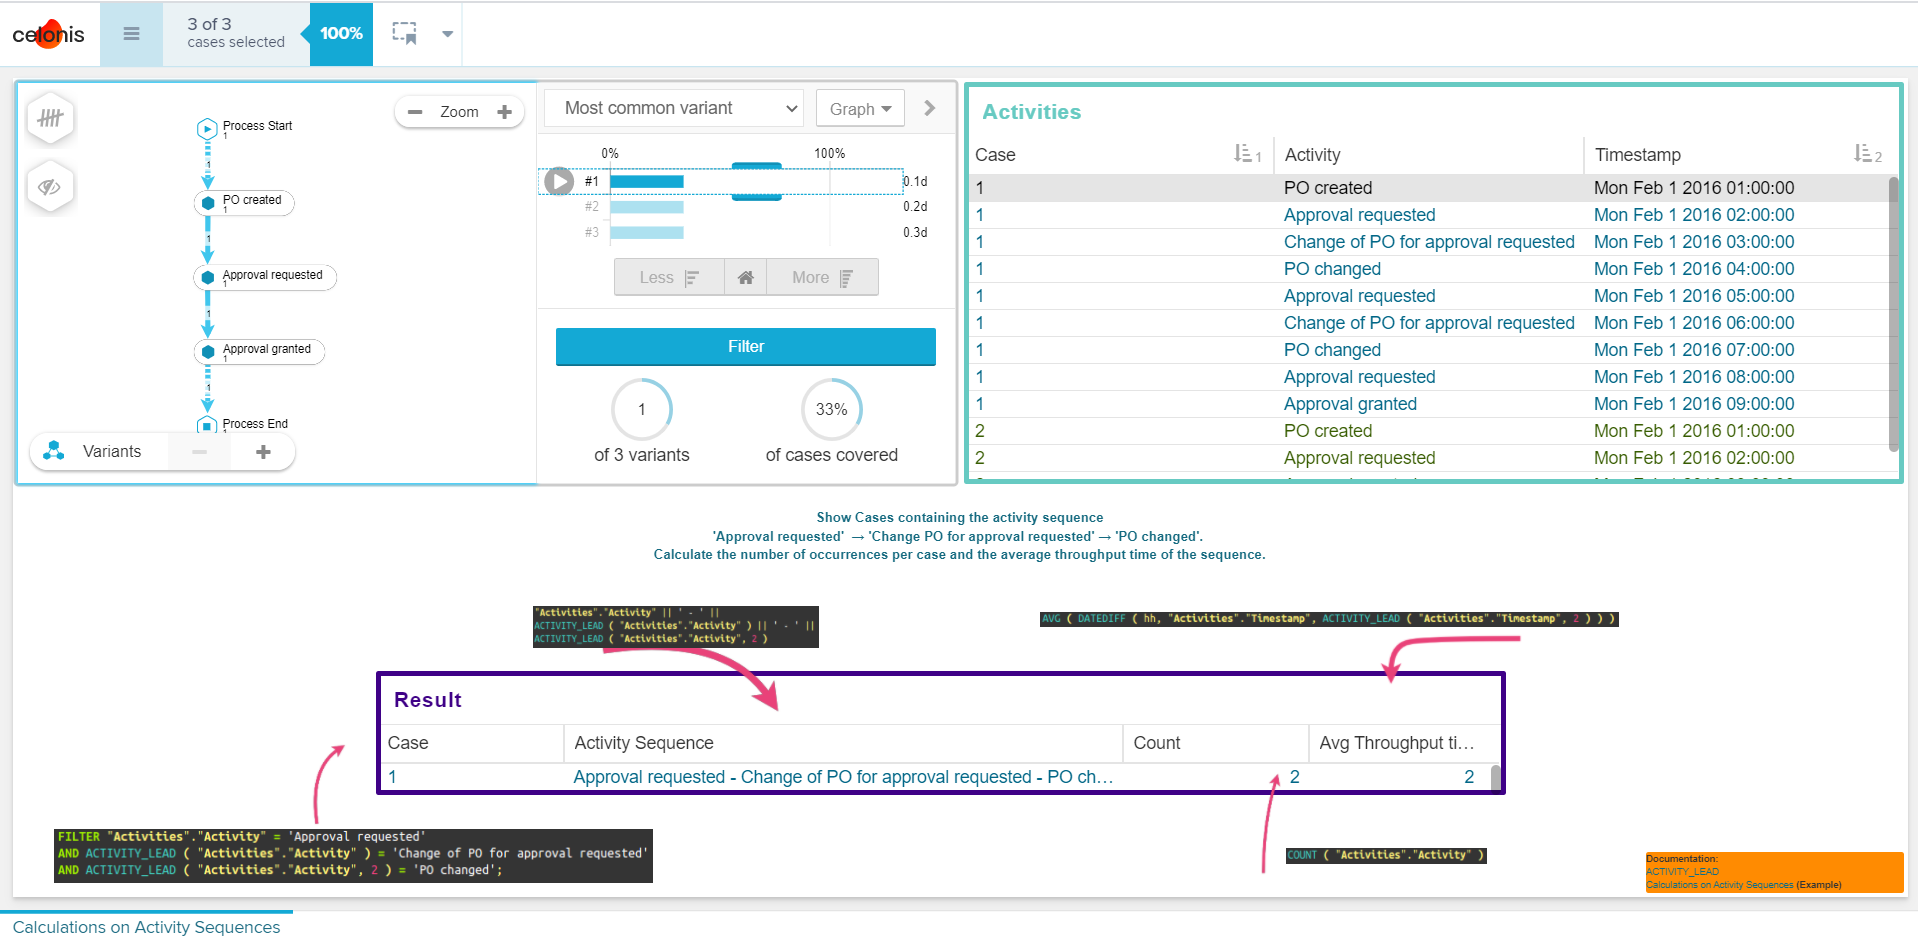Decrease the number of variants shown

199,452
